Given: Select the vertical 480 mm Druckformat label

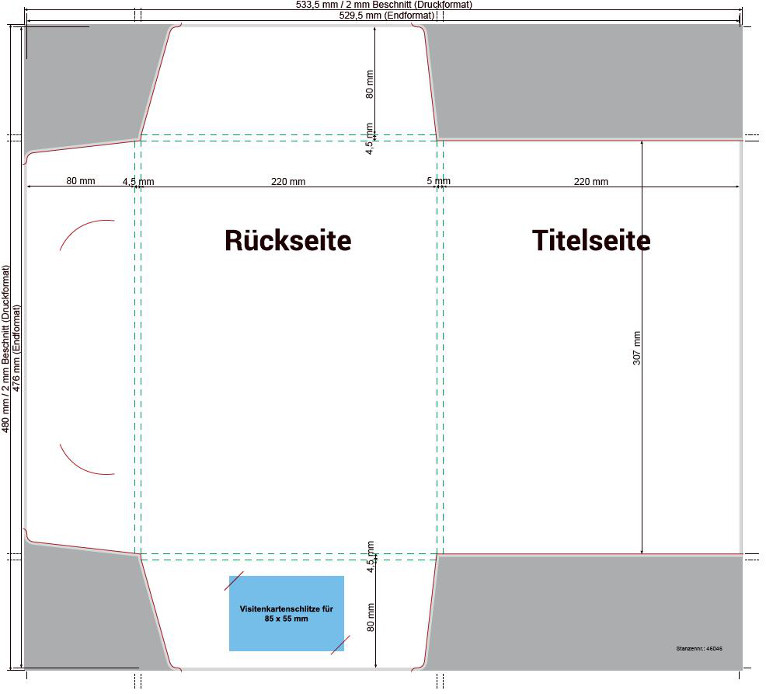Looking at the screenshot, I should click(6, 348).
